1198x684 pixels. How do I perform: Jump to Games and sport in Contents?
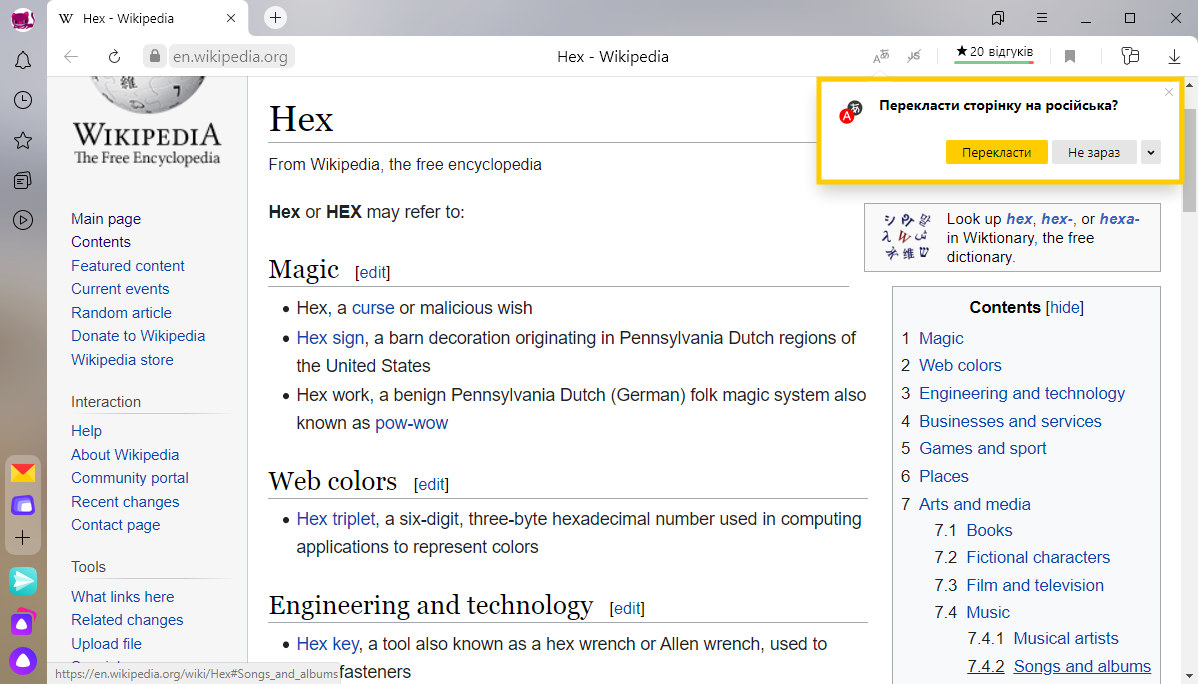click(x=983, y=448)
